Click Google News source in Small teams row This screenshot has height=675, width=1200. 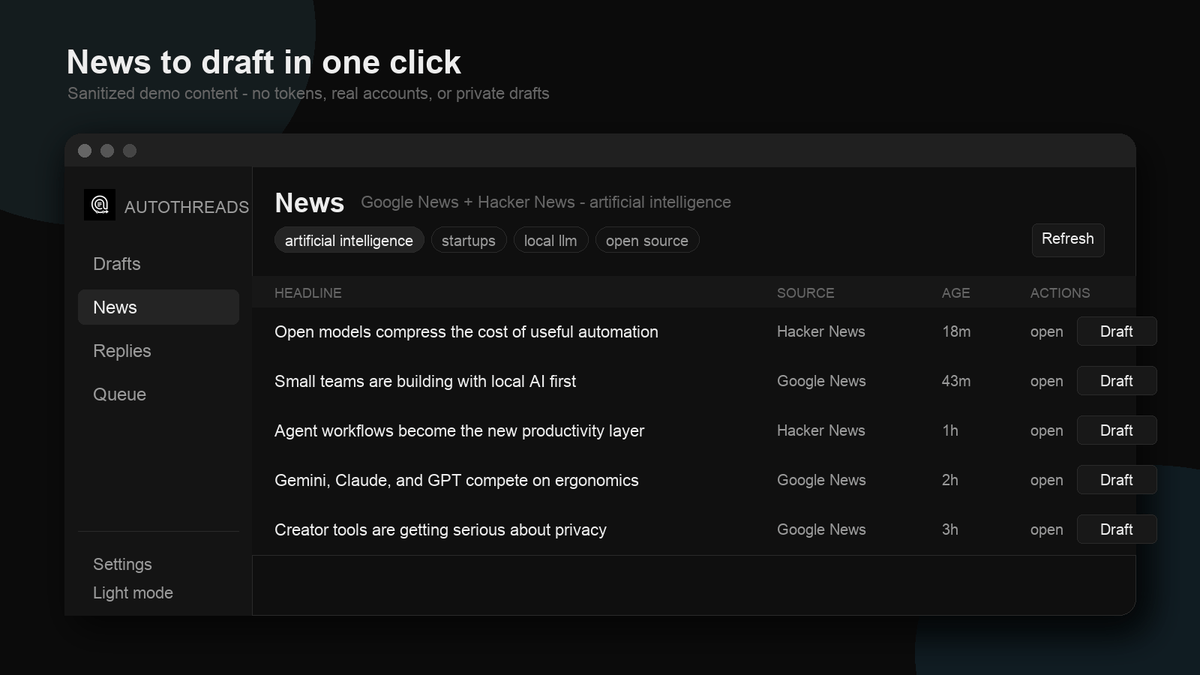tap(821, 381)
